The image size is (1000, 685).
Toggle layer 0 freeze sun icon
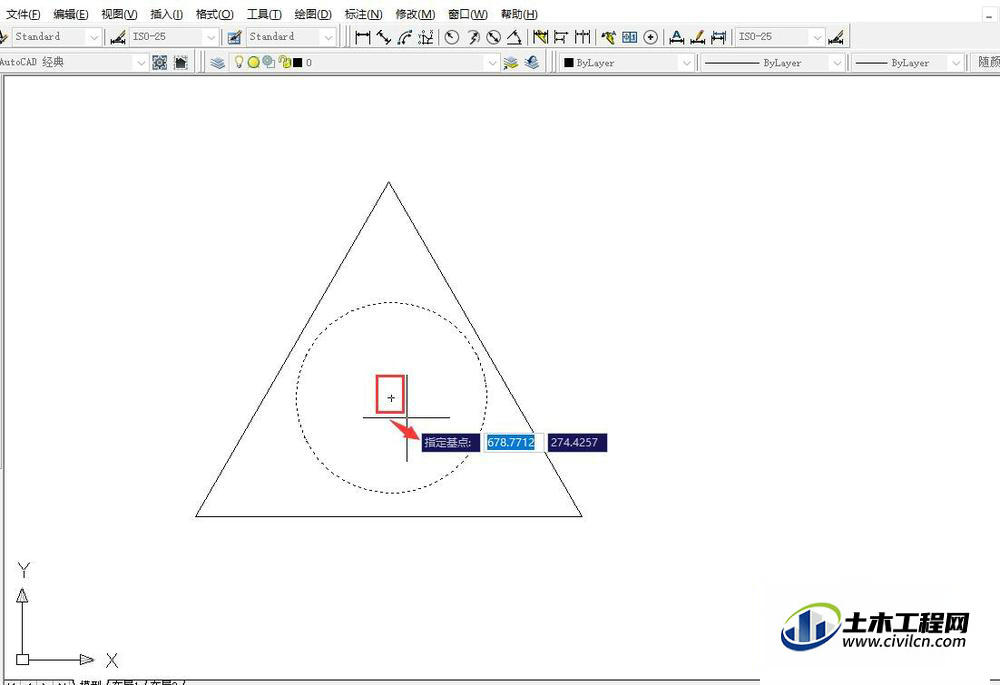pos(253,63)
